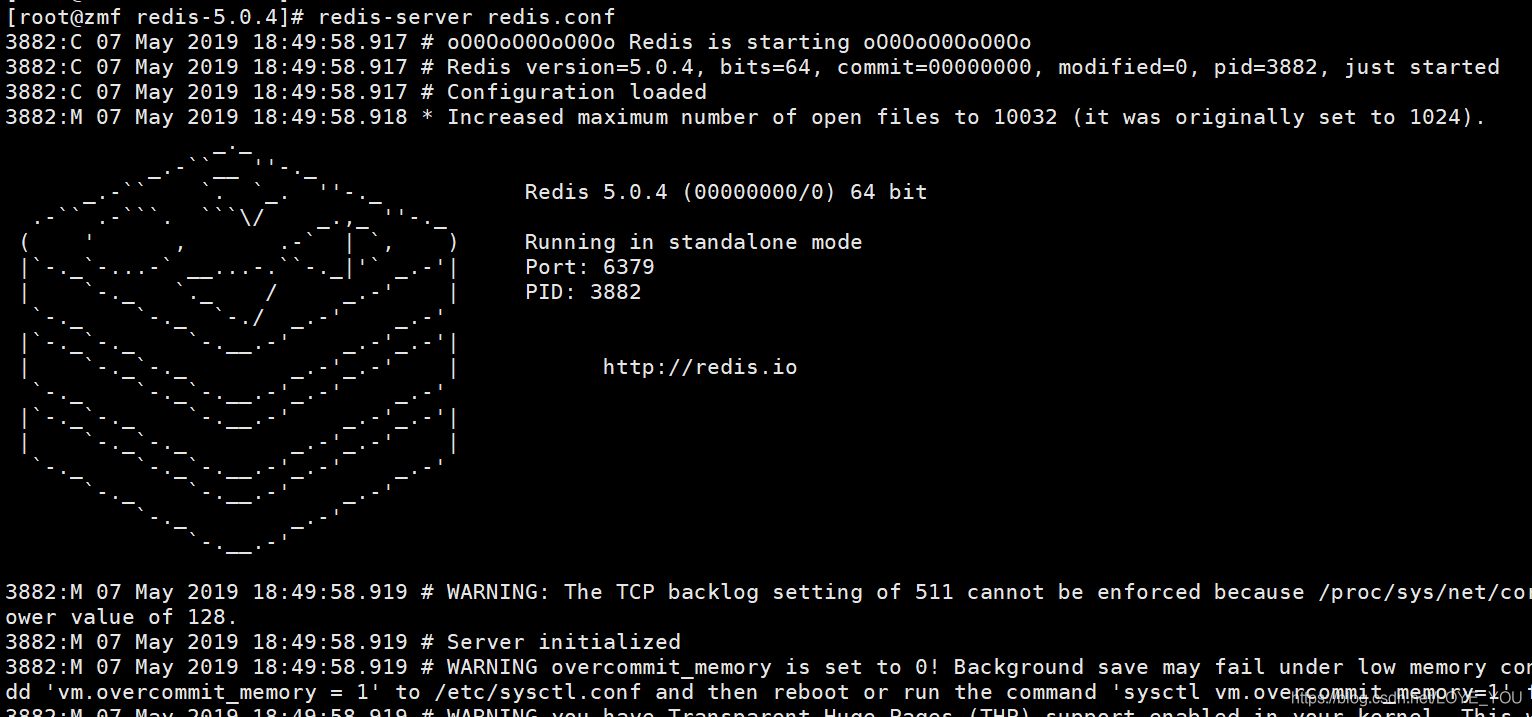Click the 'Server initialized' log message
Screen dimensions: 1532x717
coord(564,642)
